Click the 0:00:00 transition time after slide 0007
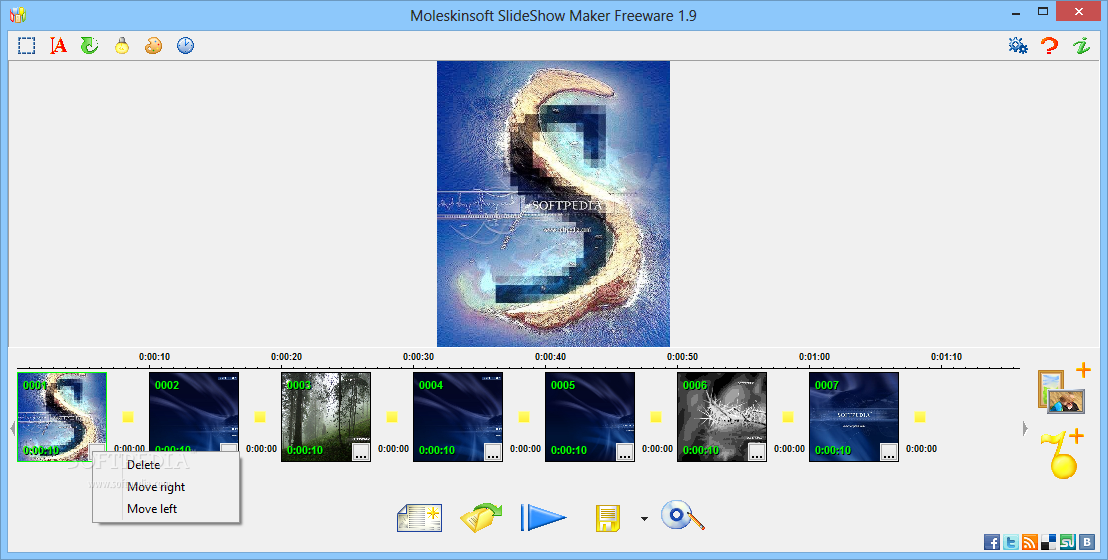The image size is (1108, 560). [921, 449]
